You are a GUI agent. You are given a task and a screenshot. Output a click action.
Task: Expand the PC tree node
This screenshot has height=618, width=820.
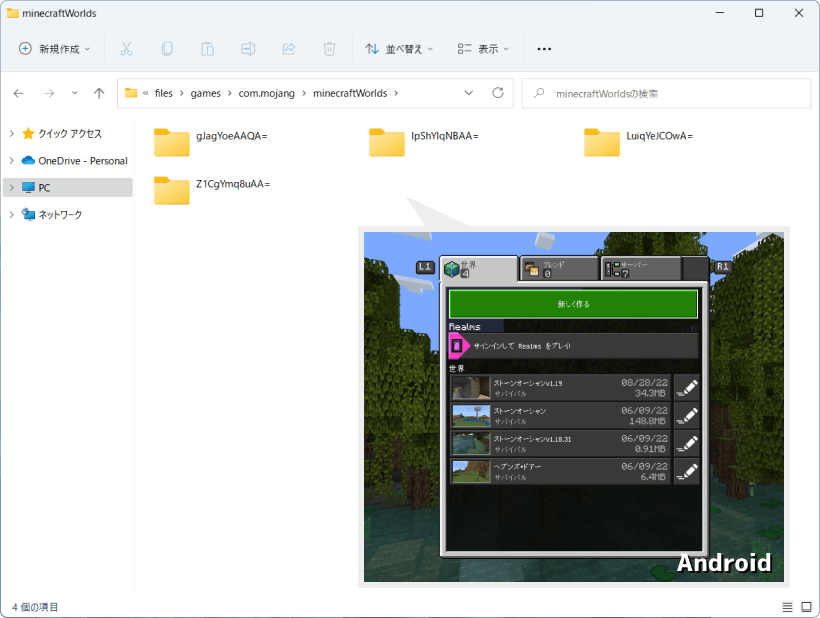12,187
